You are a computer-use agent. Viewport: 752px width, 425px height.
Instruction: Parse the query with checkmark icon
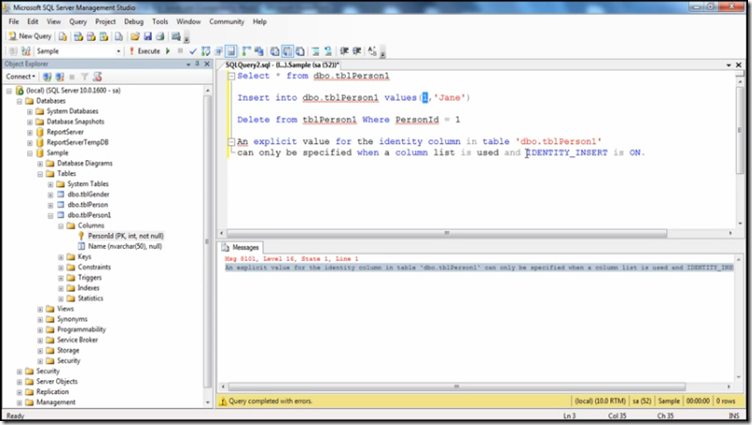click(x=193, y=51)
